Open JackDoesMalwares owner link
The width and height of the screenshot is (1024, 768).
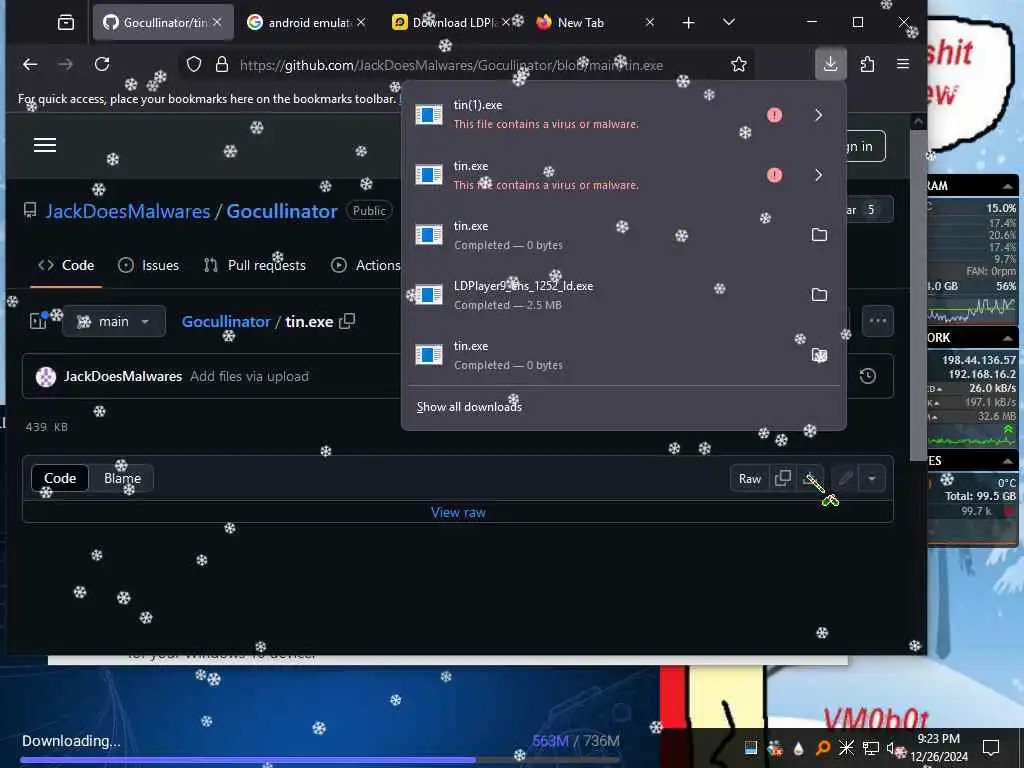click(x=128, y=211)
